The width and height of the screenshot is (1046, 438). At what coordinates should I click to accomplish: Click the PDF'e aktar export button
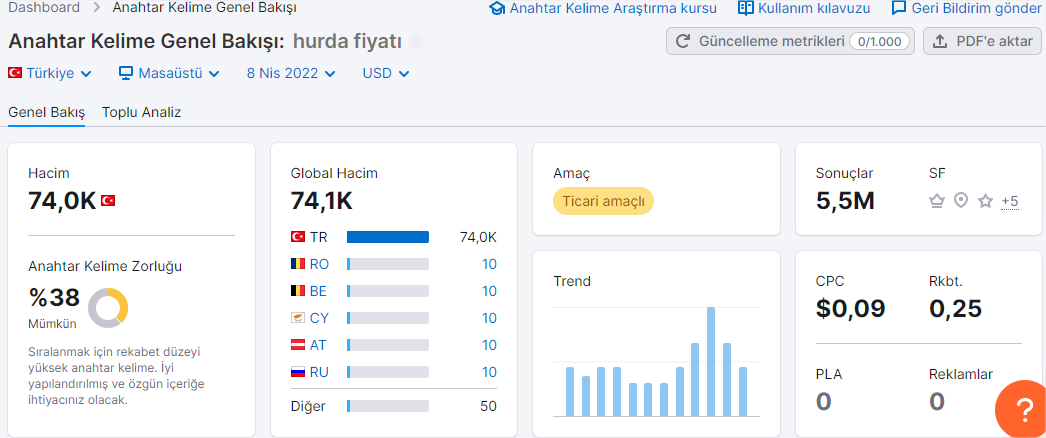click(x=983, y=41)
